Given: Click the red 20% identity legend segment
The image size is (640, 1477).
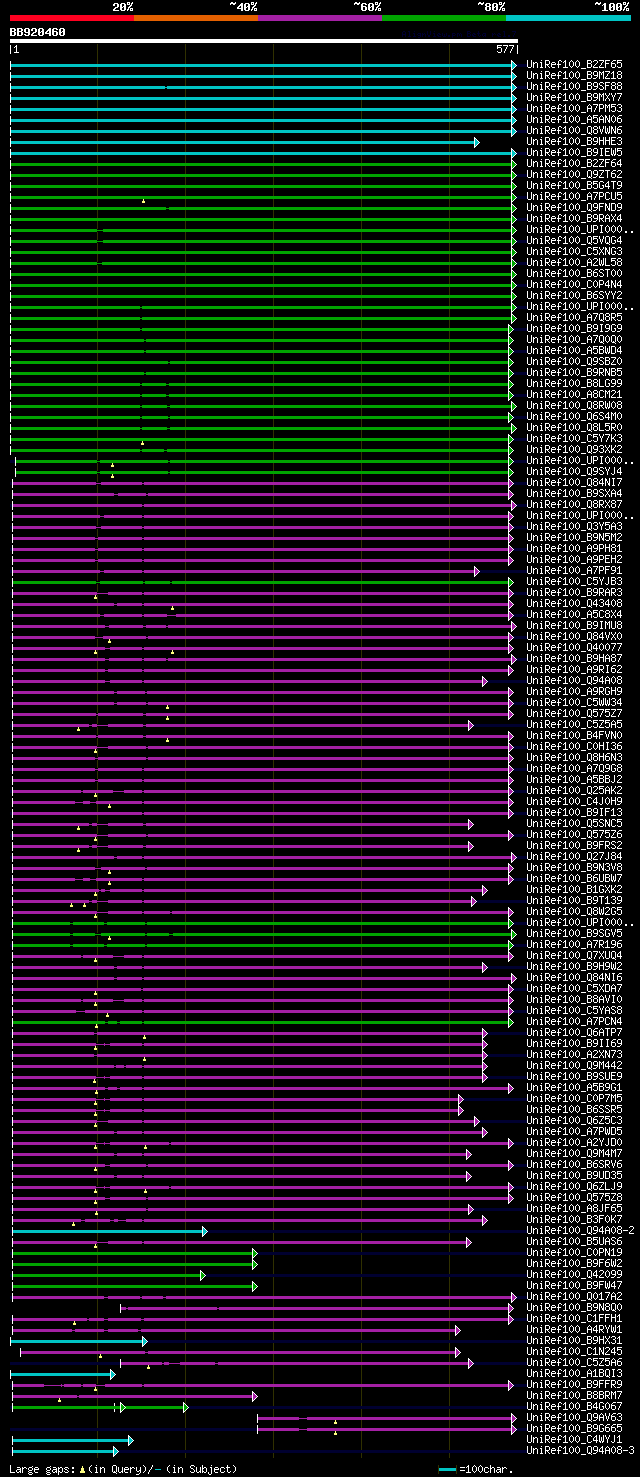Looking at the screenshot, I should [x=72, y=18].
